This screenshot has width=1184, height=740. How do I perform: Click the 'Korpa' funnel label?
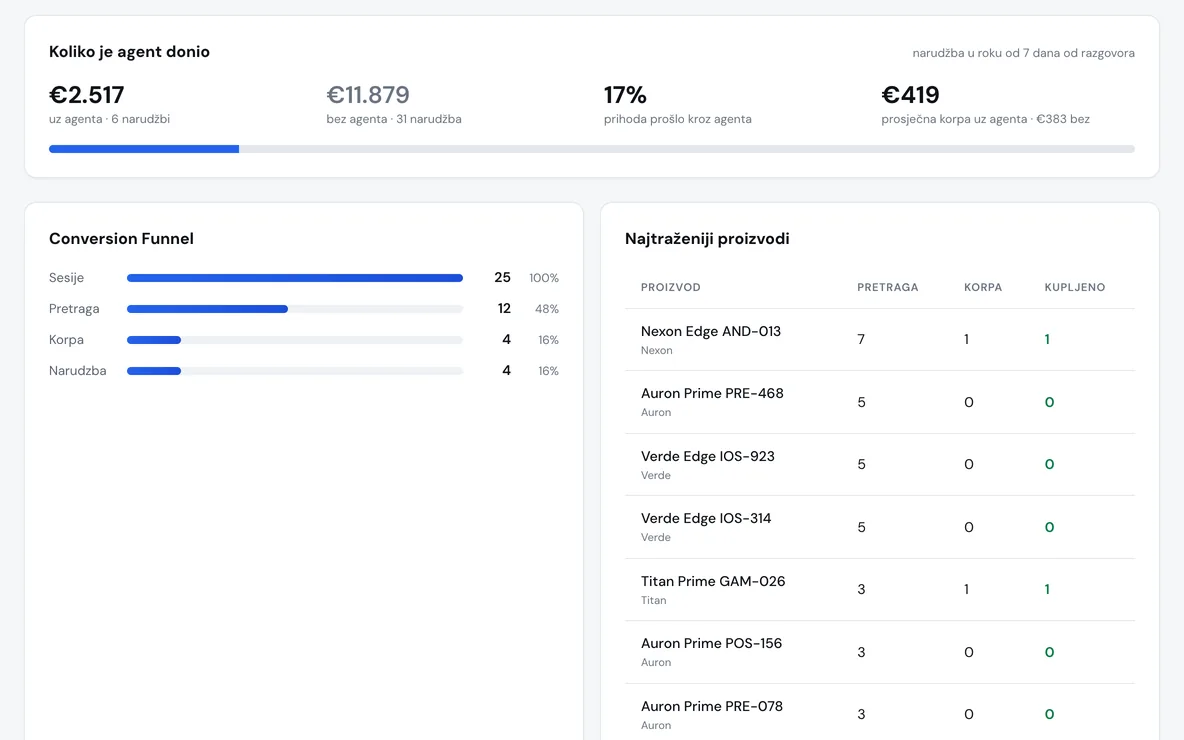coord(66,340)
